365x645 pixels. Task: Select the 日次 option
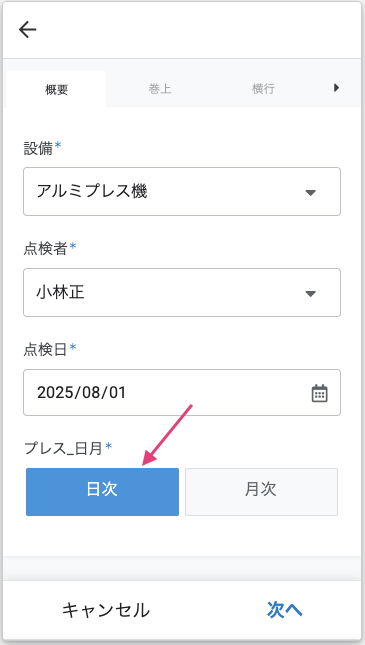[102, 492]
